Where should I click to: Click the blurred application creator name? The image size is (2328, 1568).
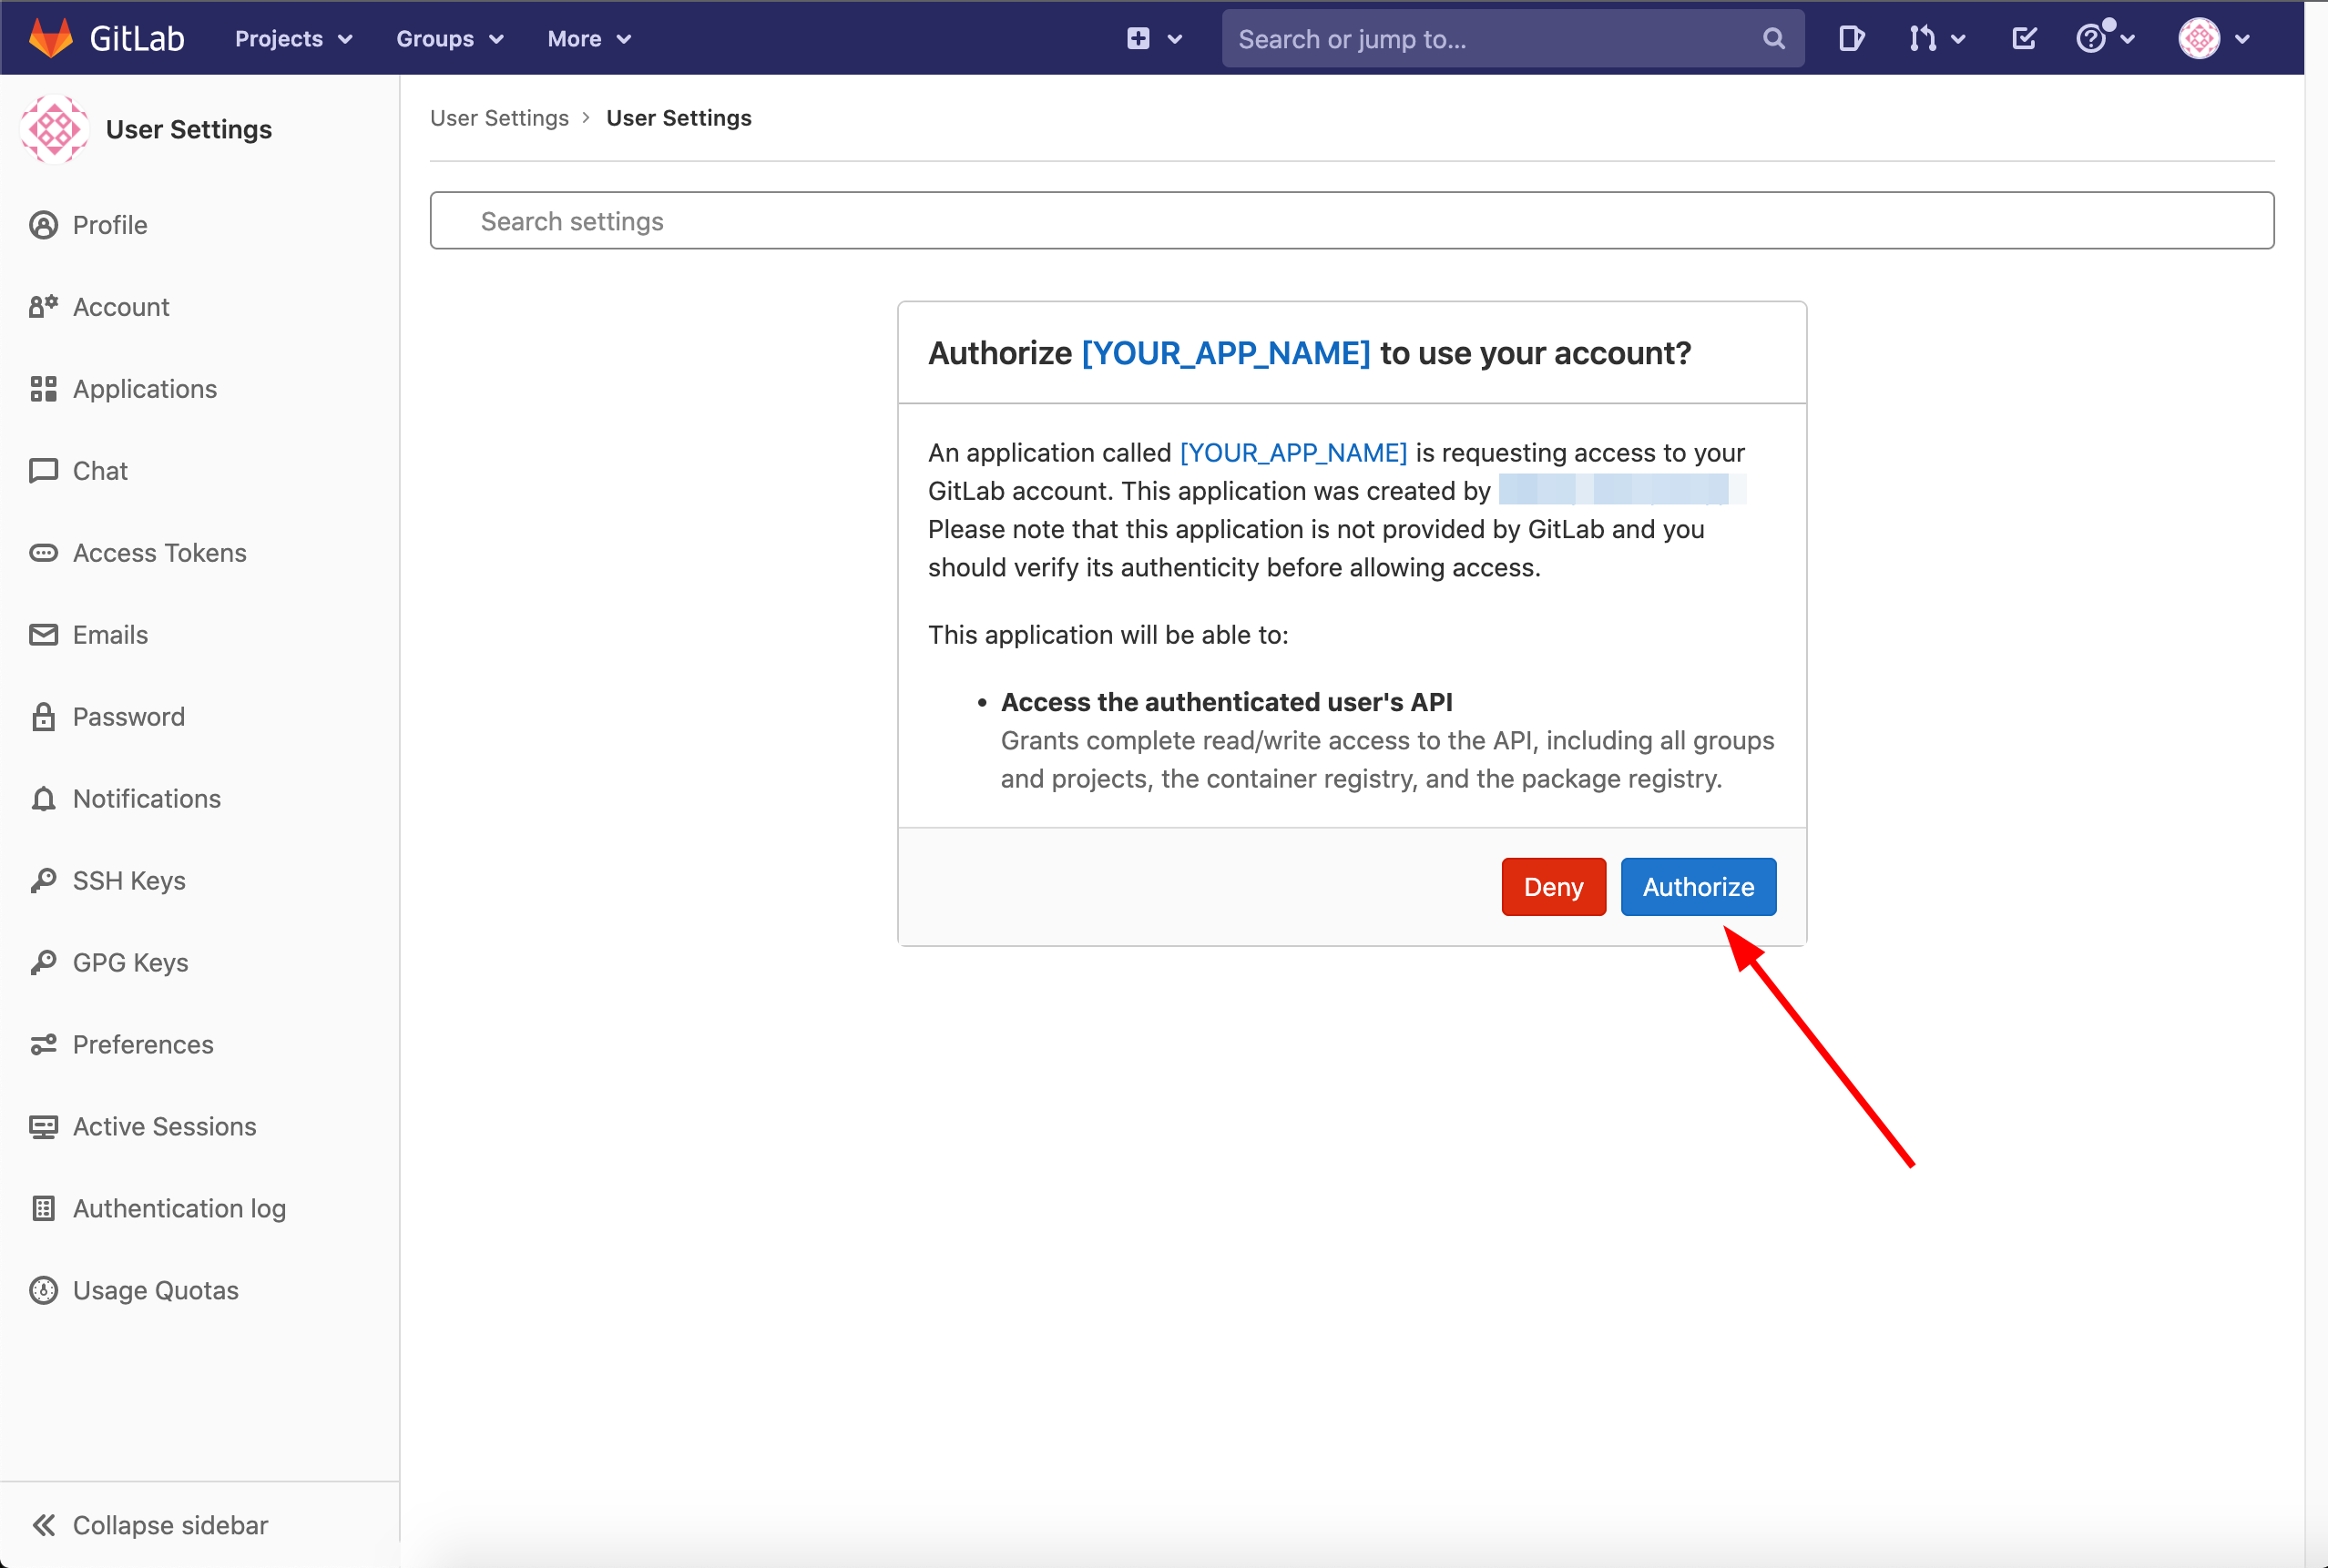pos(1621,490)
